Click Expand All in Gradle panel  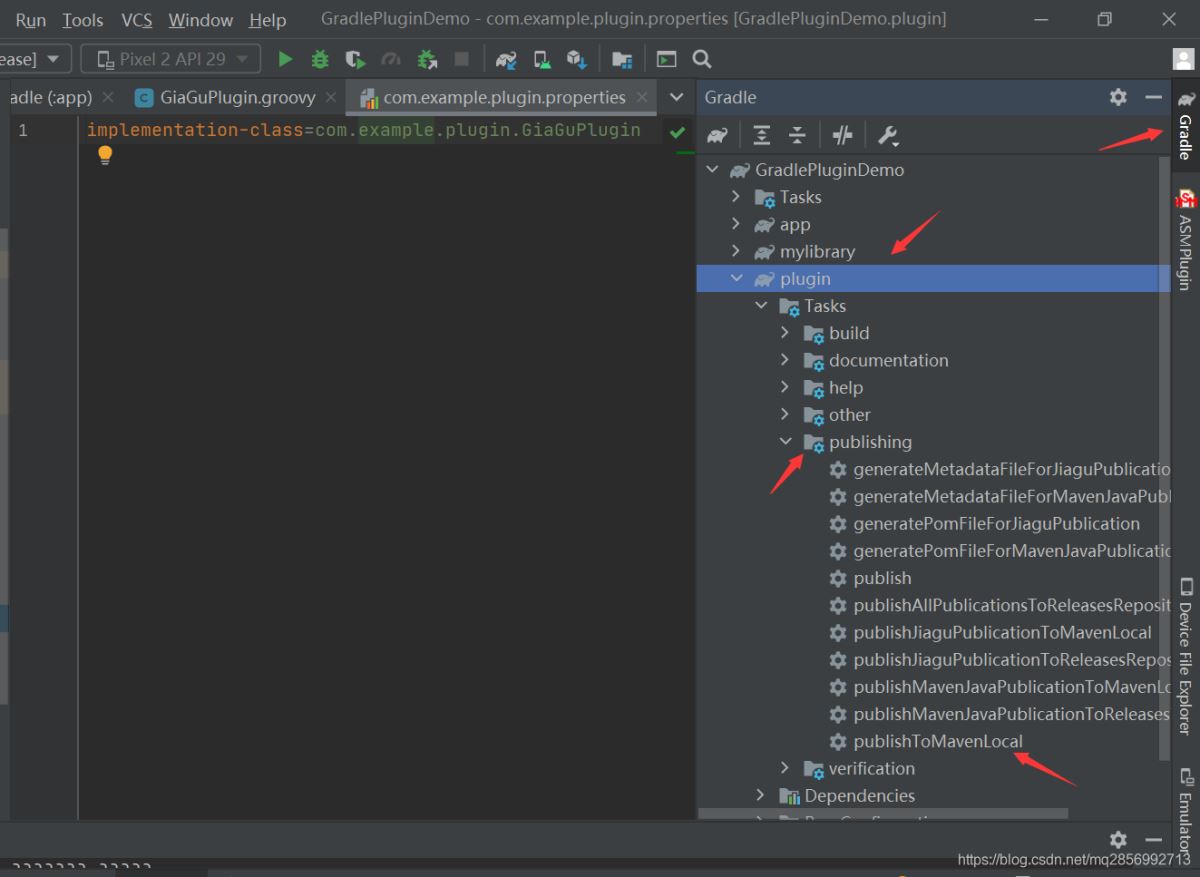coord(762,135)
